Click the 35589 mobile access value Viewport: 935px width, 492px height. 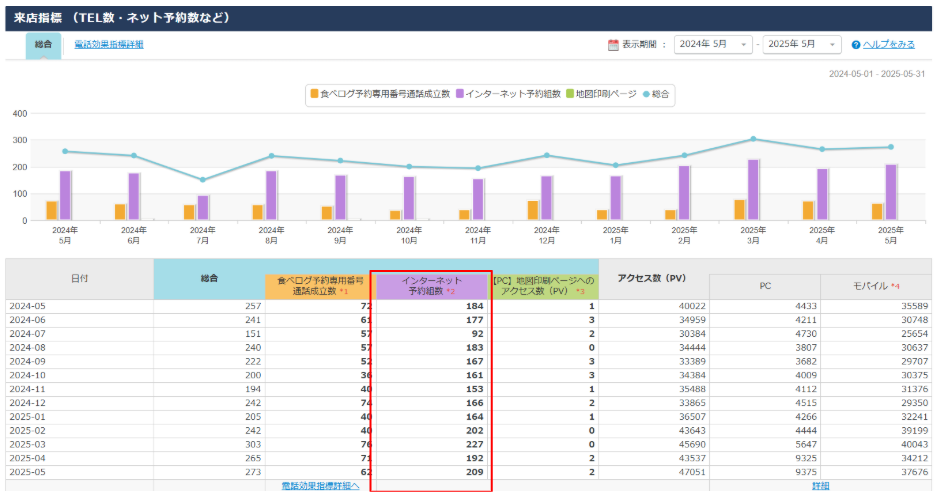(915, 306)
